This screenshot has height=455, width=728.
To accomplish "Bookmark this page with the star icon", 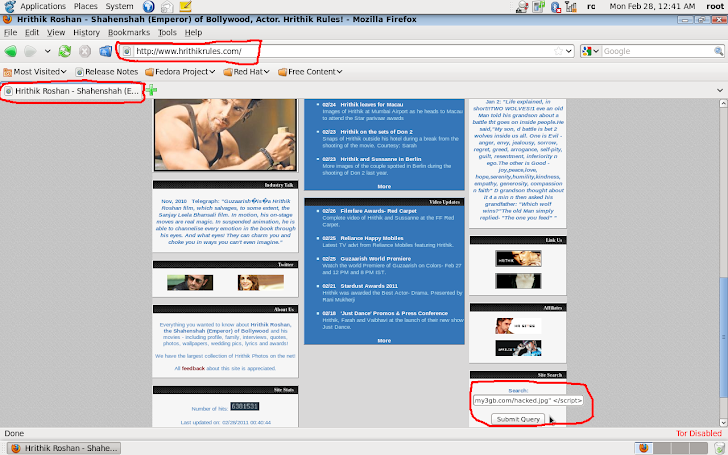I will coord(559,51).
